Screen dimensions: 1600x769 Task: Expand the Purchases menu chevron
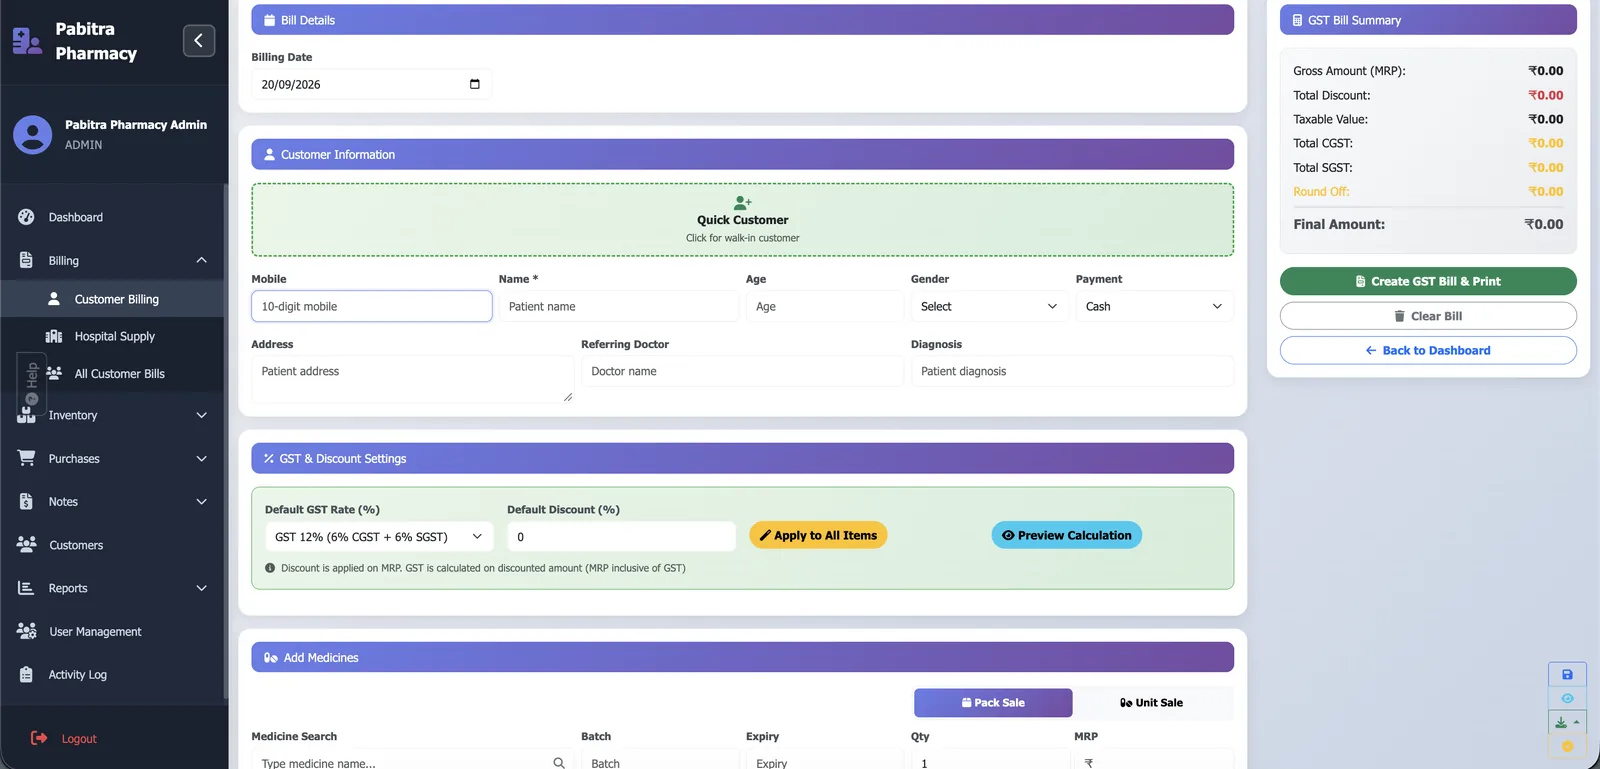(x=201, y=459)
